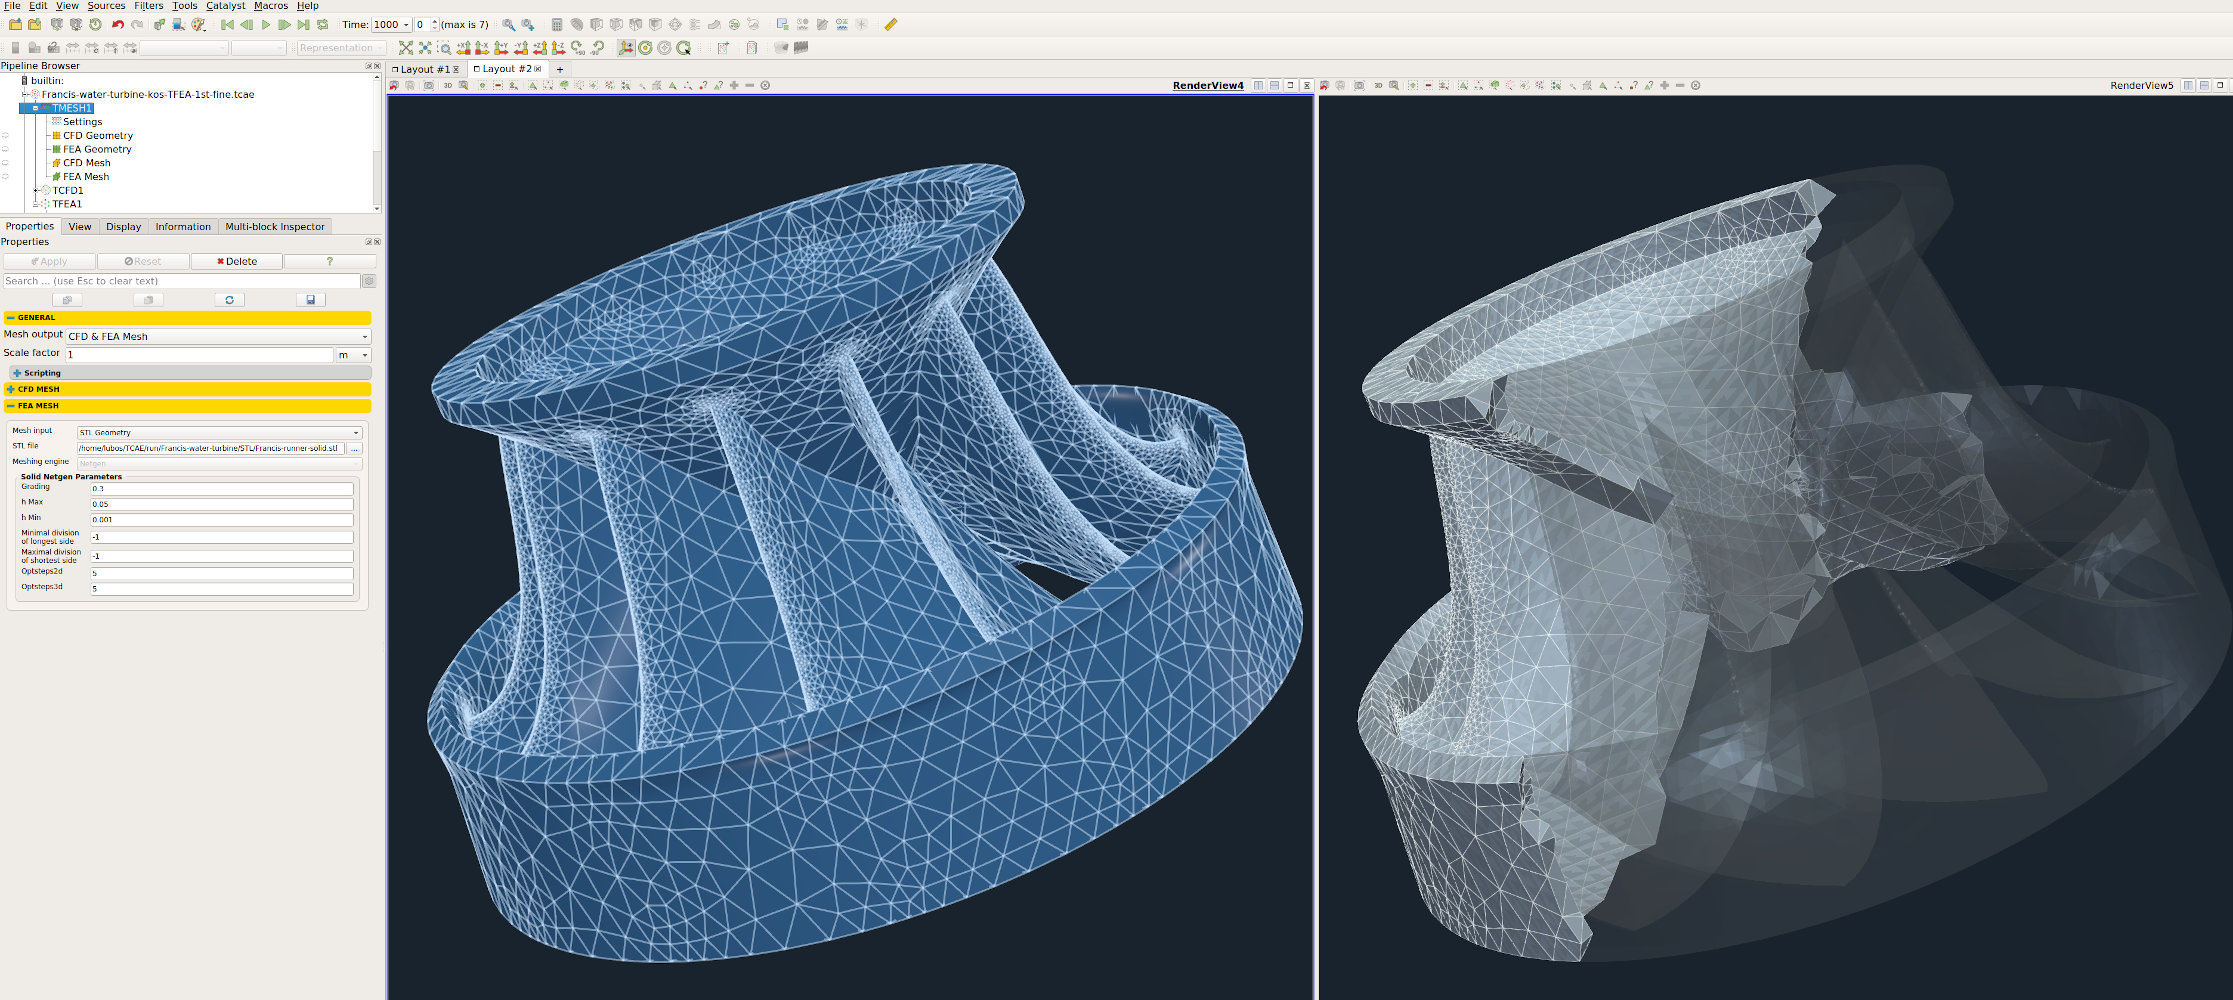
Task: Show or hide the CFD Mesh item
Action: (x=5, y=163)
